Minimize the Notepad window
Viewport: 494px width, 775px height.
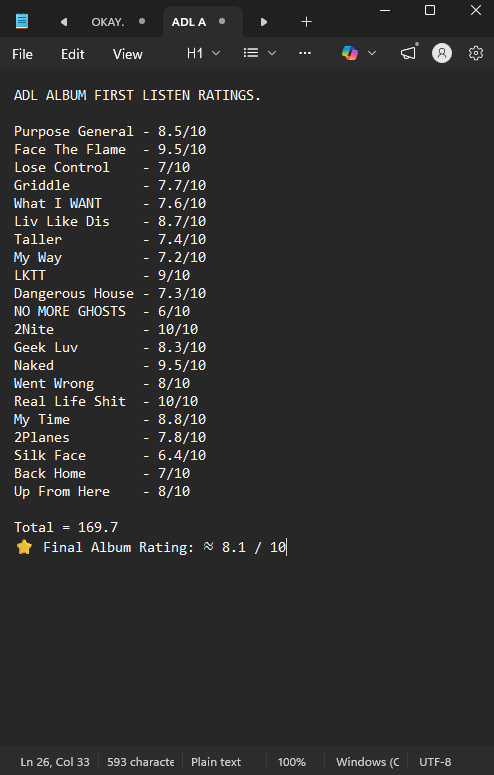pyautogui.click(x=385, y=10)
